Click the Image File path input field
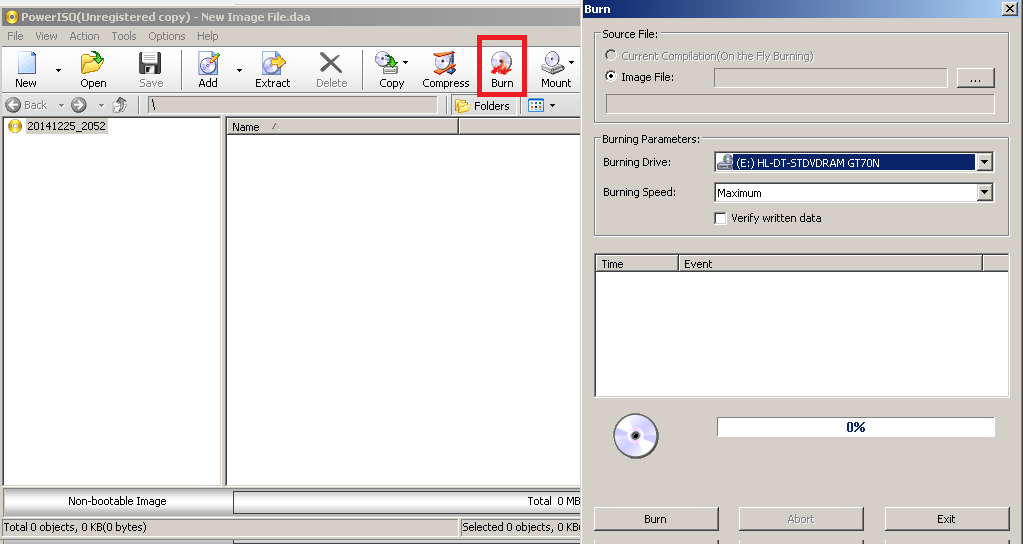 [831, 78]
